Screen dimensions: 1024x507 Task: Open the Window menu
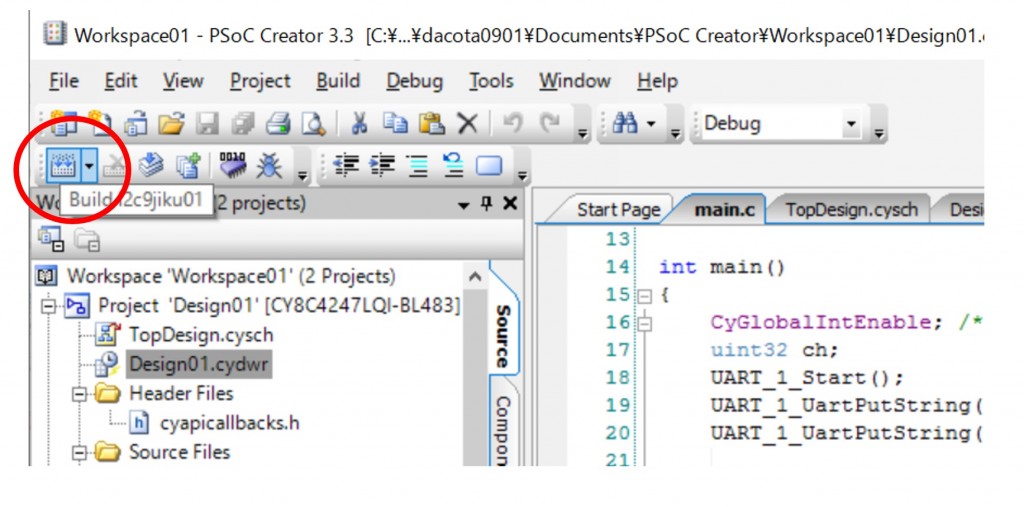click(575, 81)
